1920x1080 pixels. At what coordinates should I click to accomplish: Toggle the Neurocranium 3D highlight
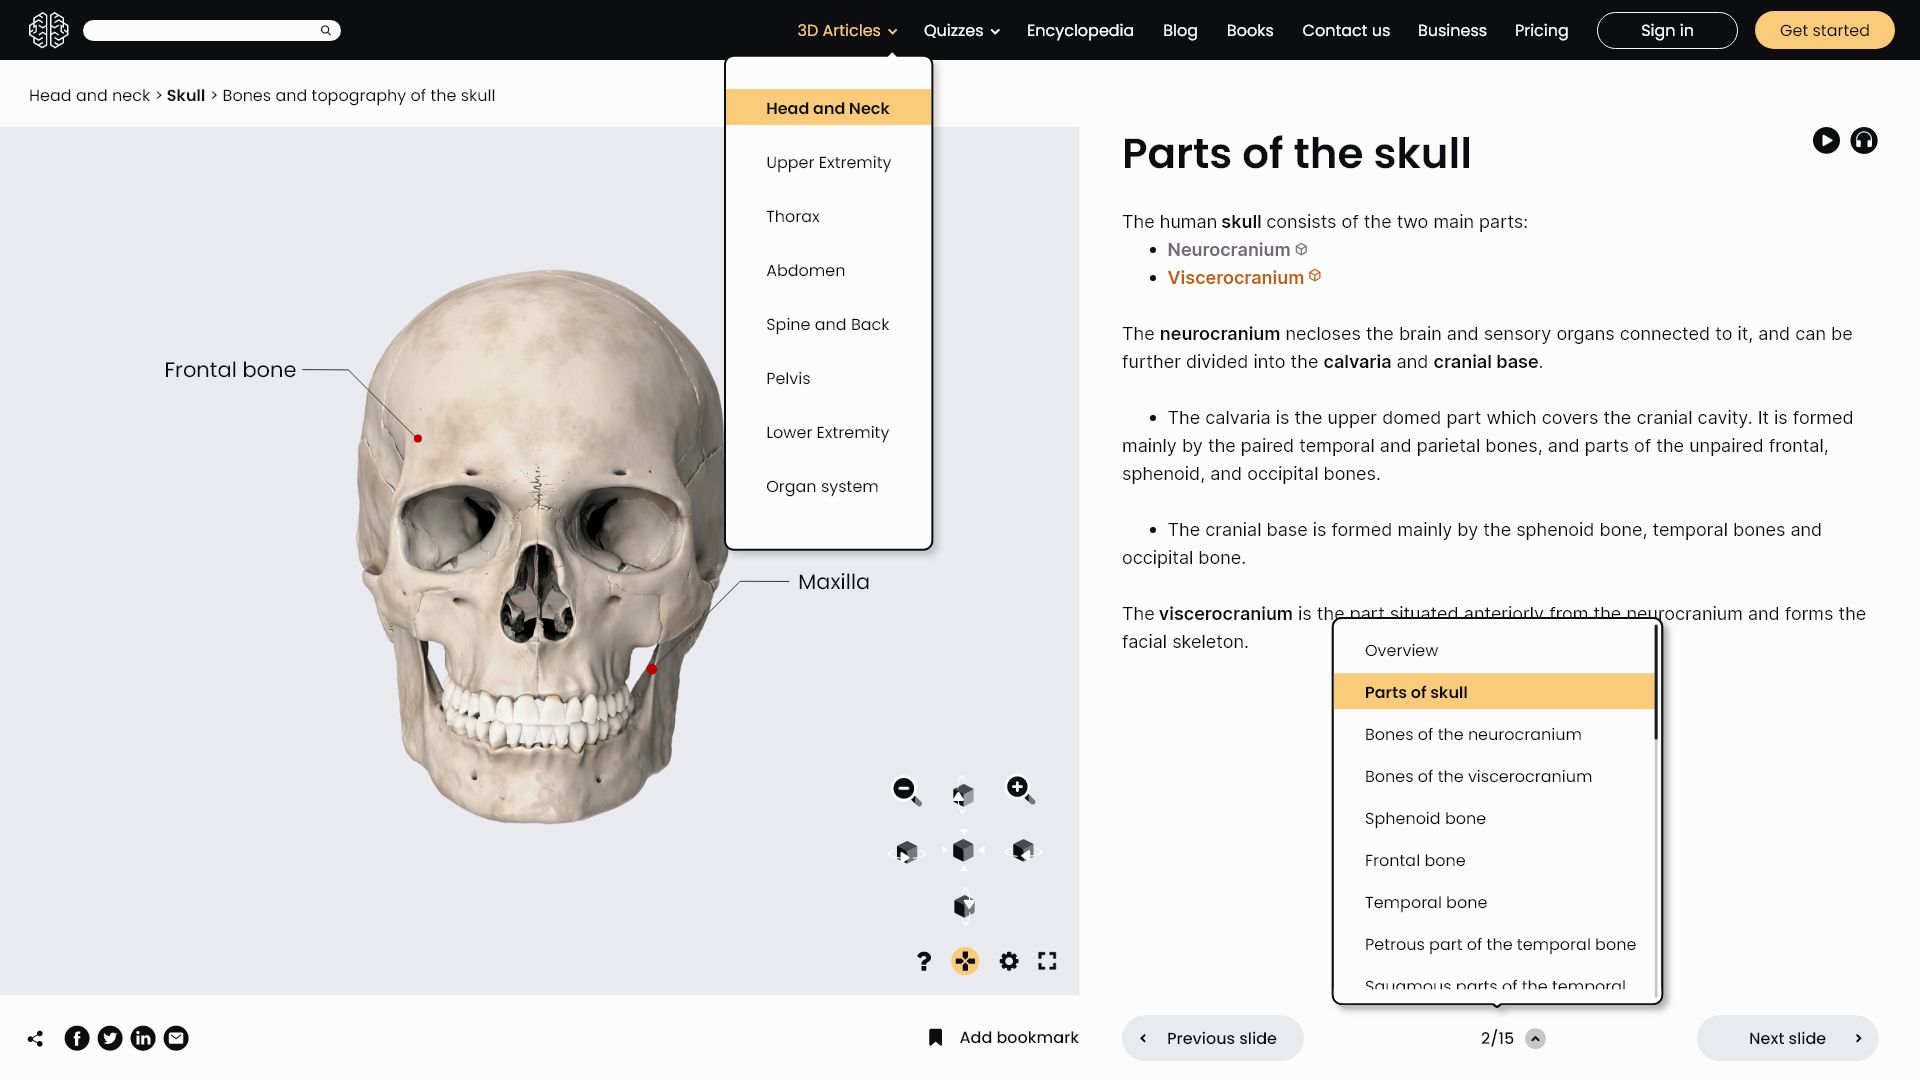click(x=1301, y=249)
